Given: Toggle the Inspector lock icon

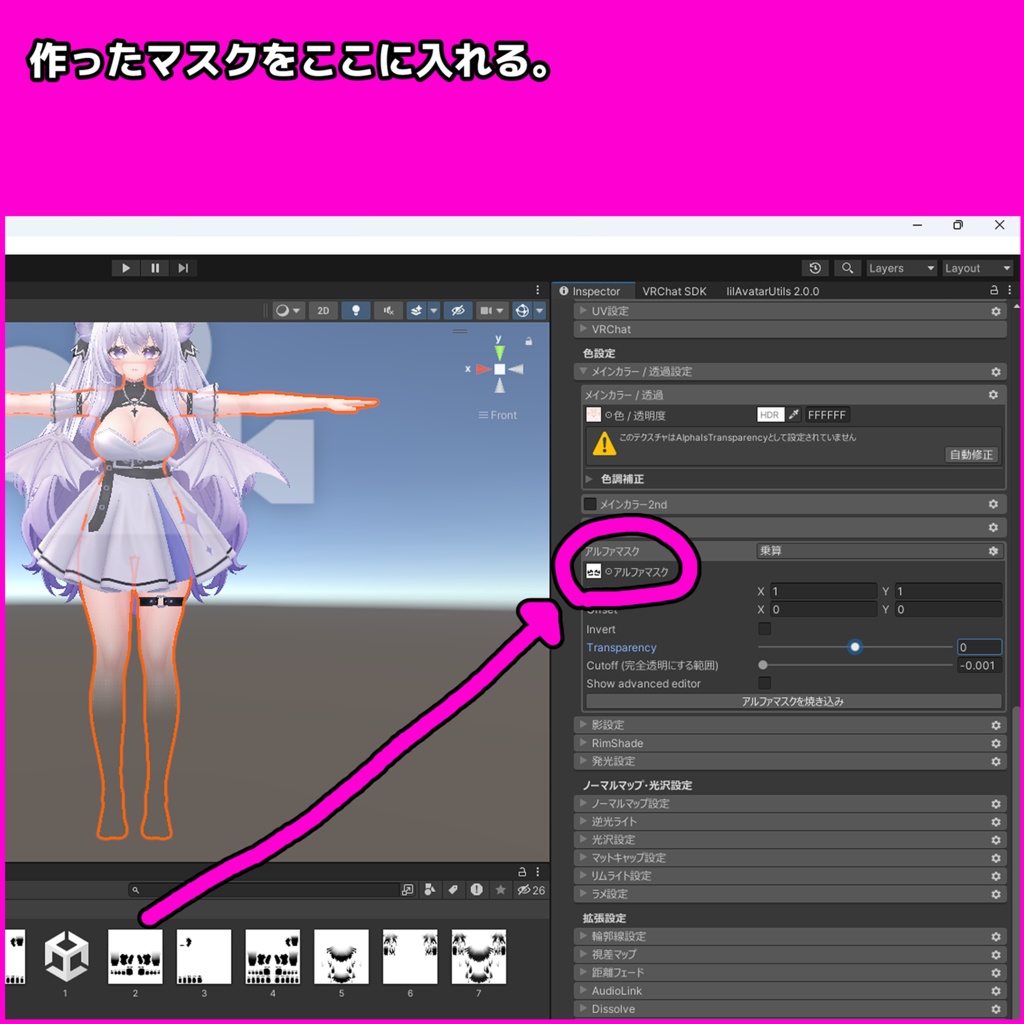Looking at the screenshot, I should point(994,290).
